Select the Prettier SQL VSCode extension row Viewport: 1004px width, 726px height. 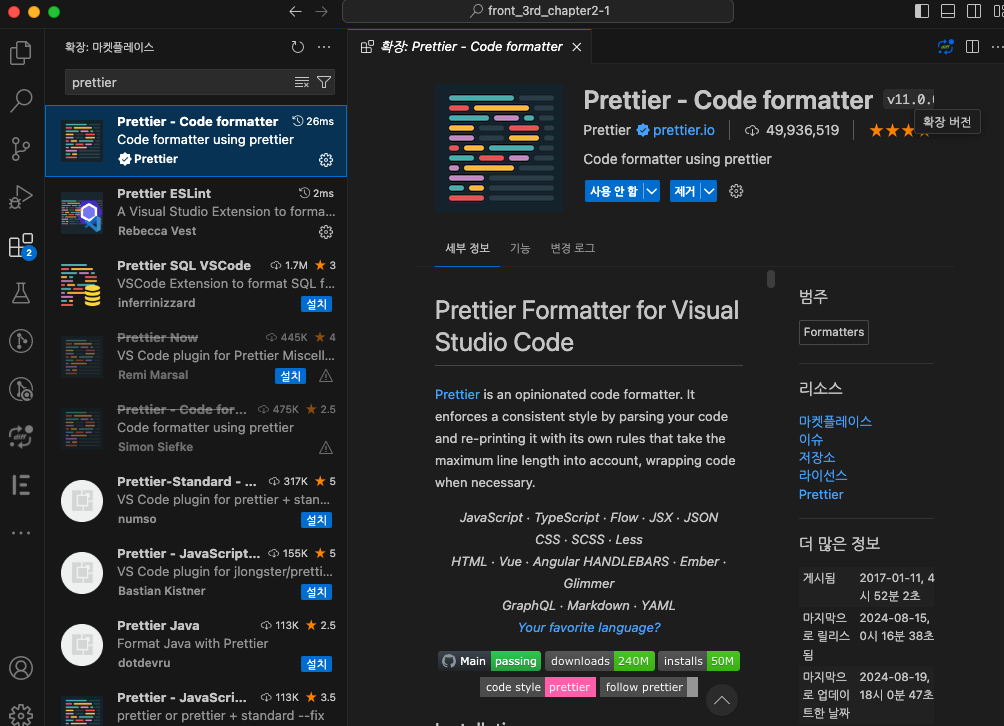196,284
